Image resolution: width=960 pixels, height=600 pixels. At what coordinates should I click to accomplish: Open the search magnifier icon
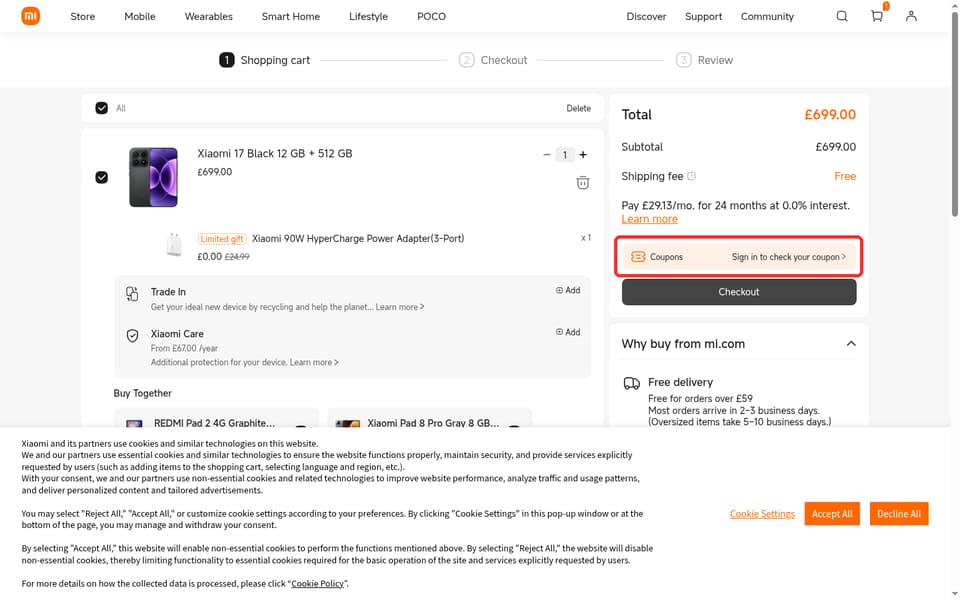[x=842, y=16]
